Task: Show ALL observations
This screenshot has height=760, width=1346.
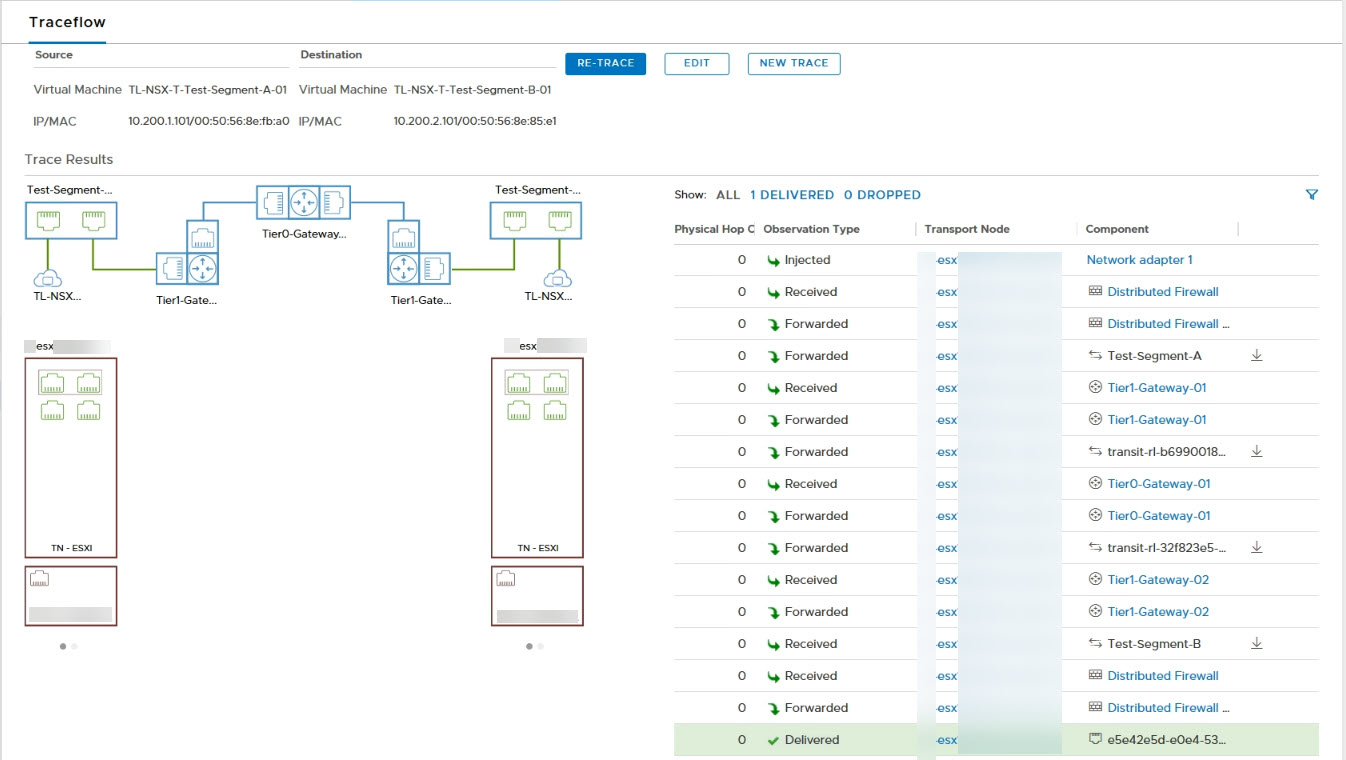Action: 728,195
